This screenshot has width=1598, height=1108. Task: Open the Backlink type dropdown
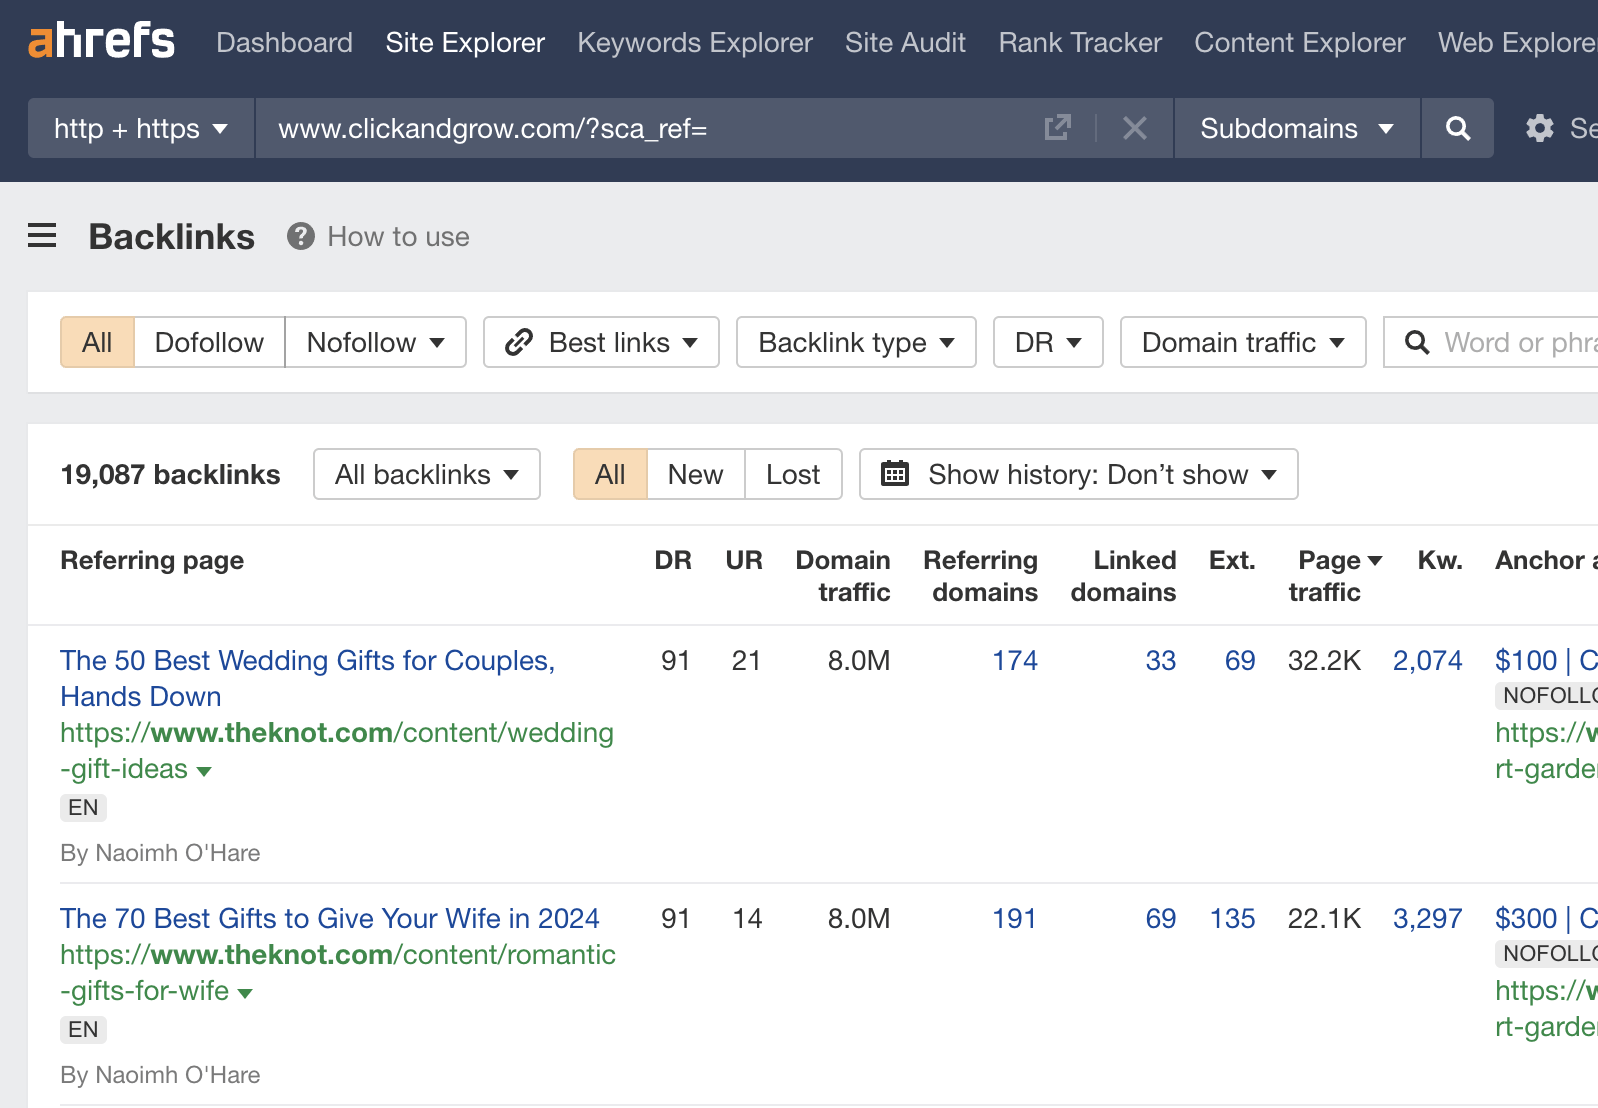(x=856, y=342)
